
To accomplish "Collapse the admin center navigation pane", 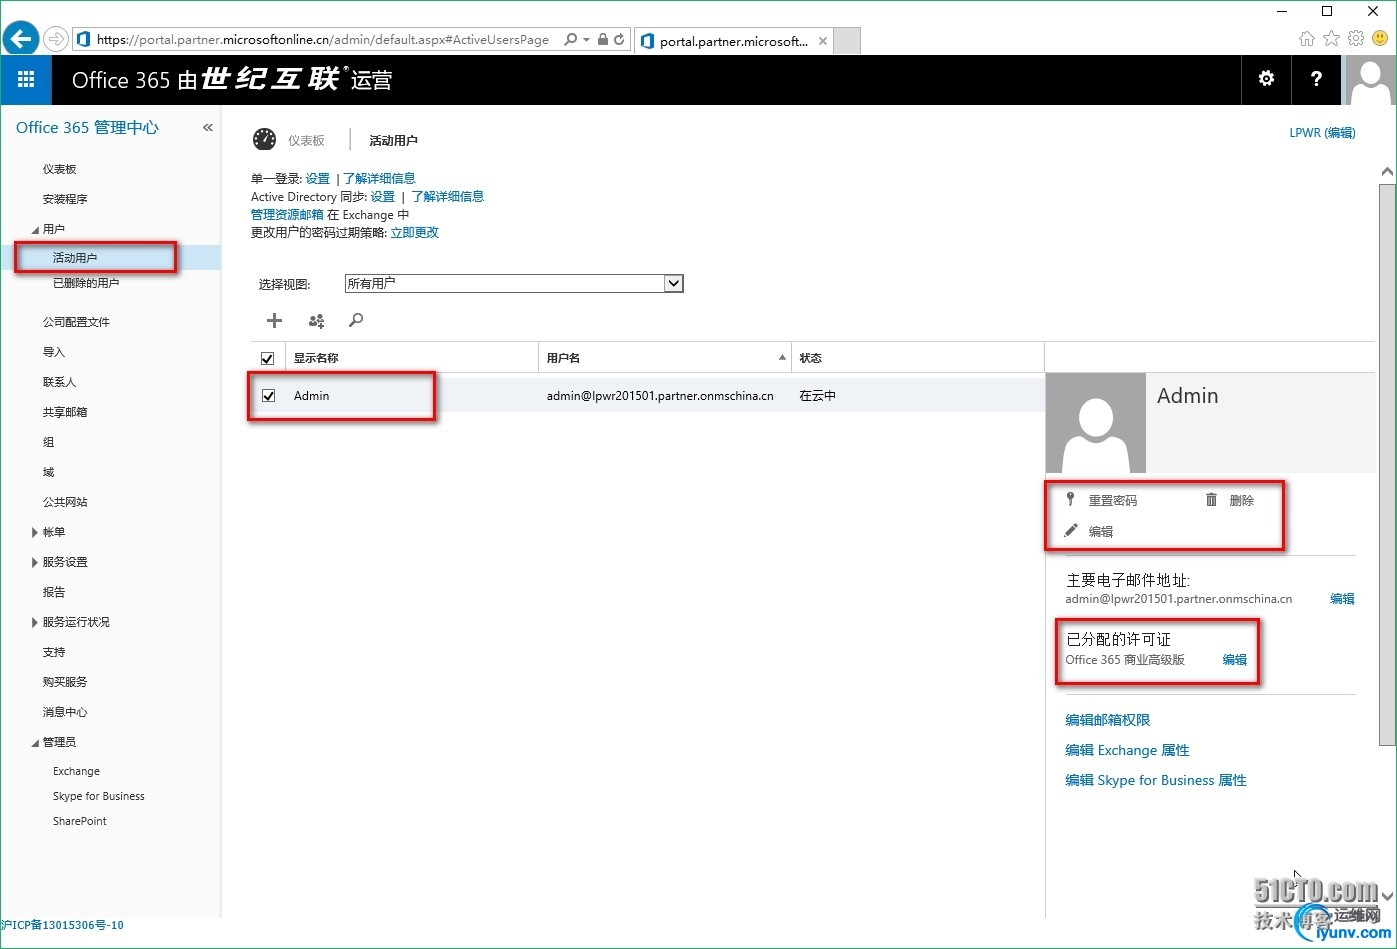I will pos(208,127).
